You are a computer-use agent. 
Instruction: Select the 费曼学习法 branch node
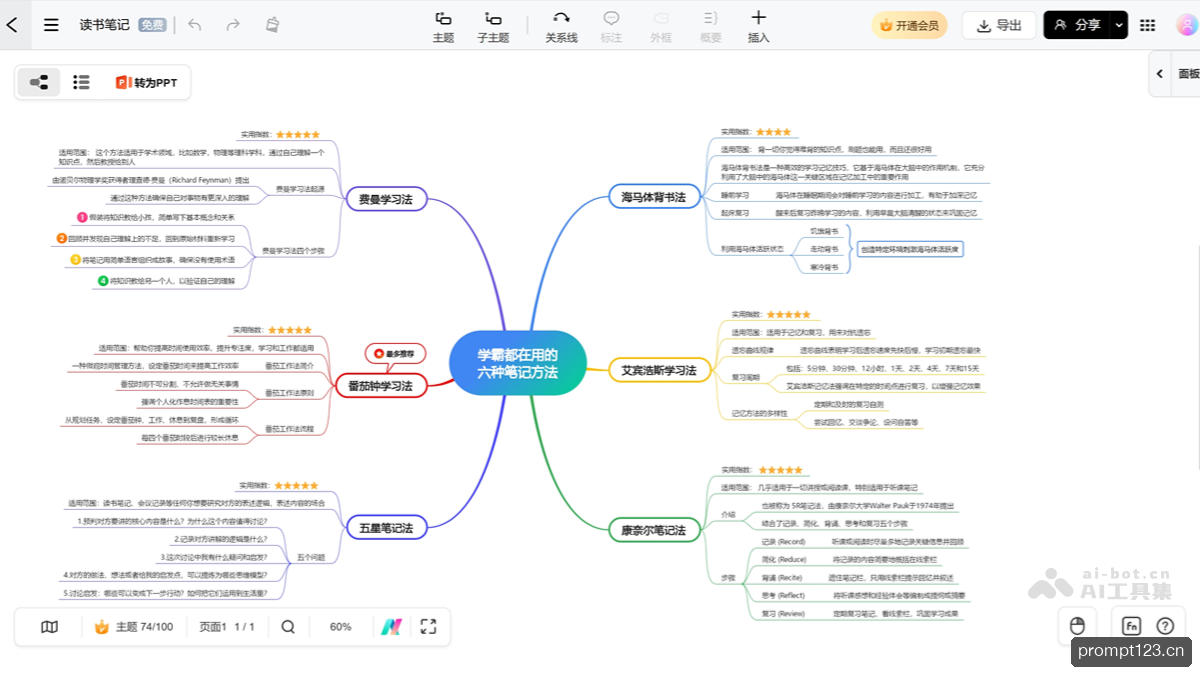coord(385,200)
